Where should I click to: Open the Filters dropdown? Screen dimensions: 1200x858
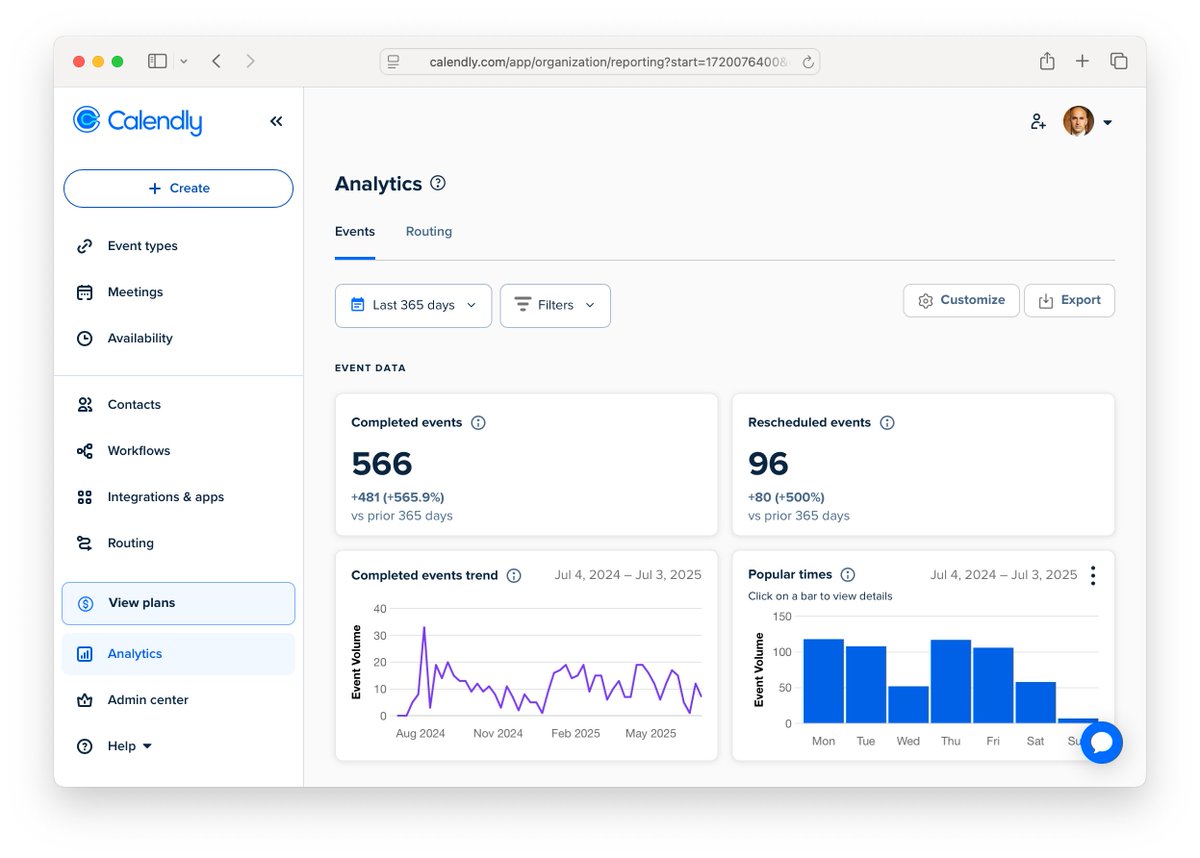(x=555, y=305)
